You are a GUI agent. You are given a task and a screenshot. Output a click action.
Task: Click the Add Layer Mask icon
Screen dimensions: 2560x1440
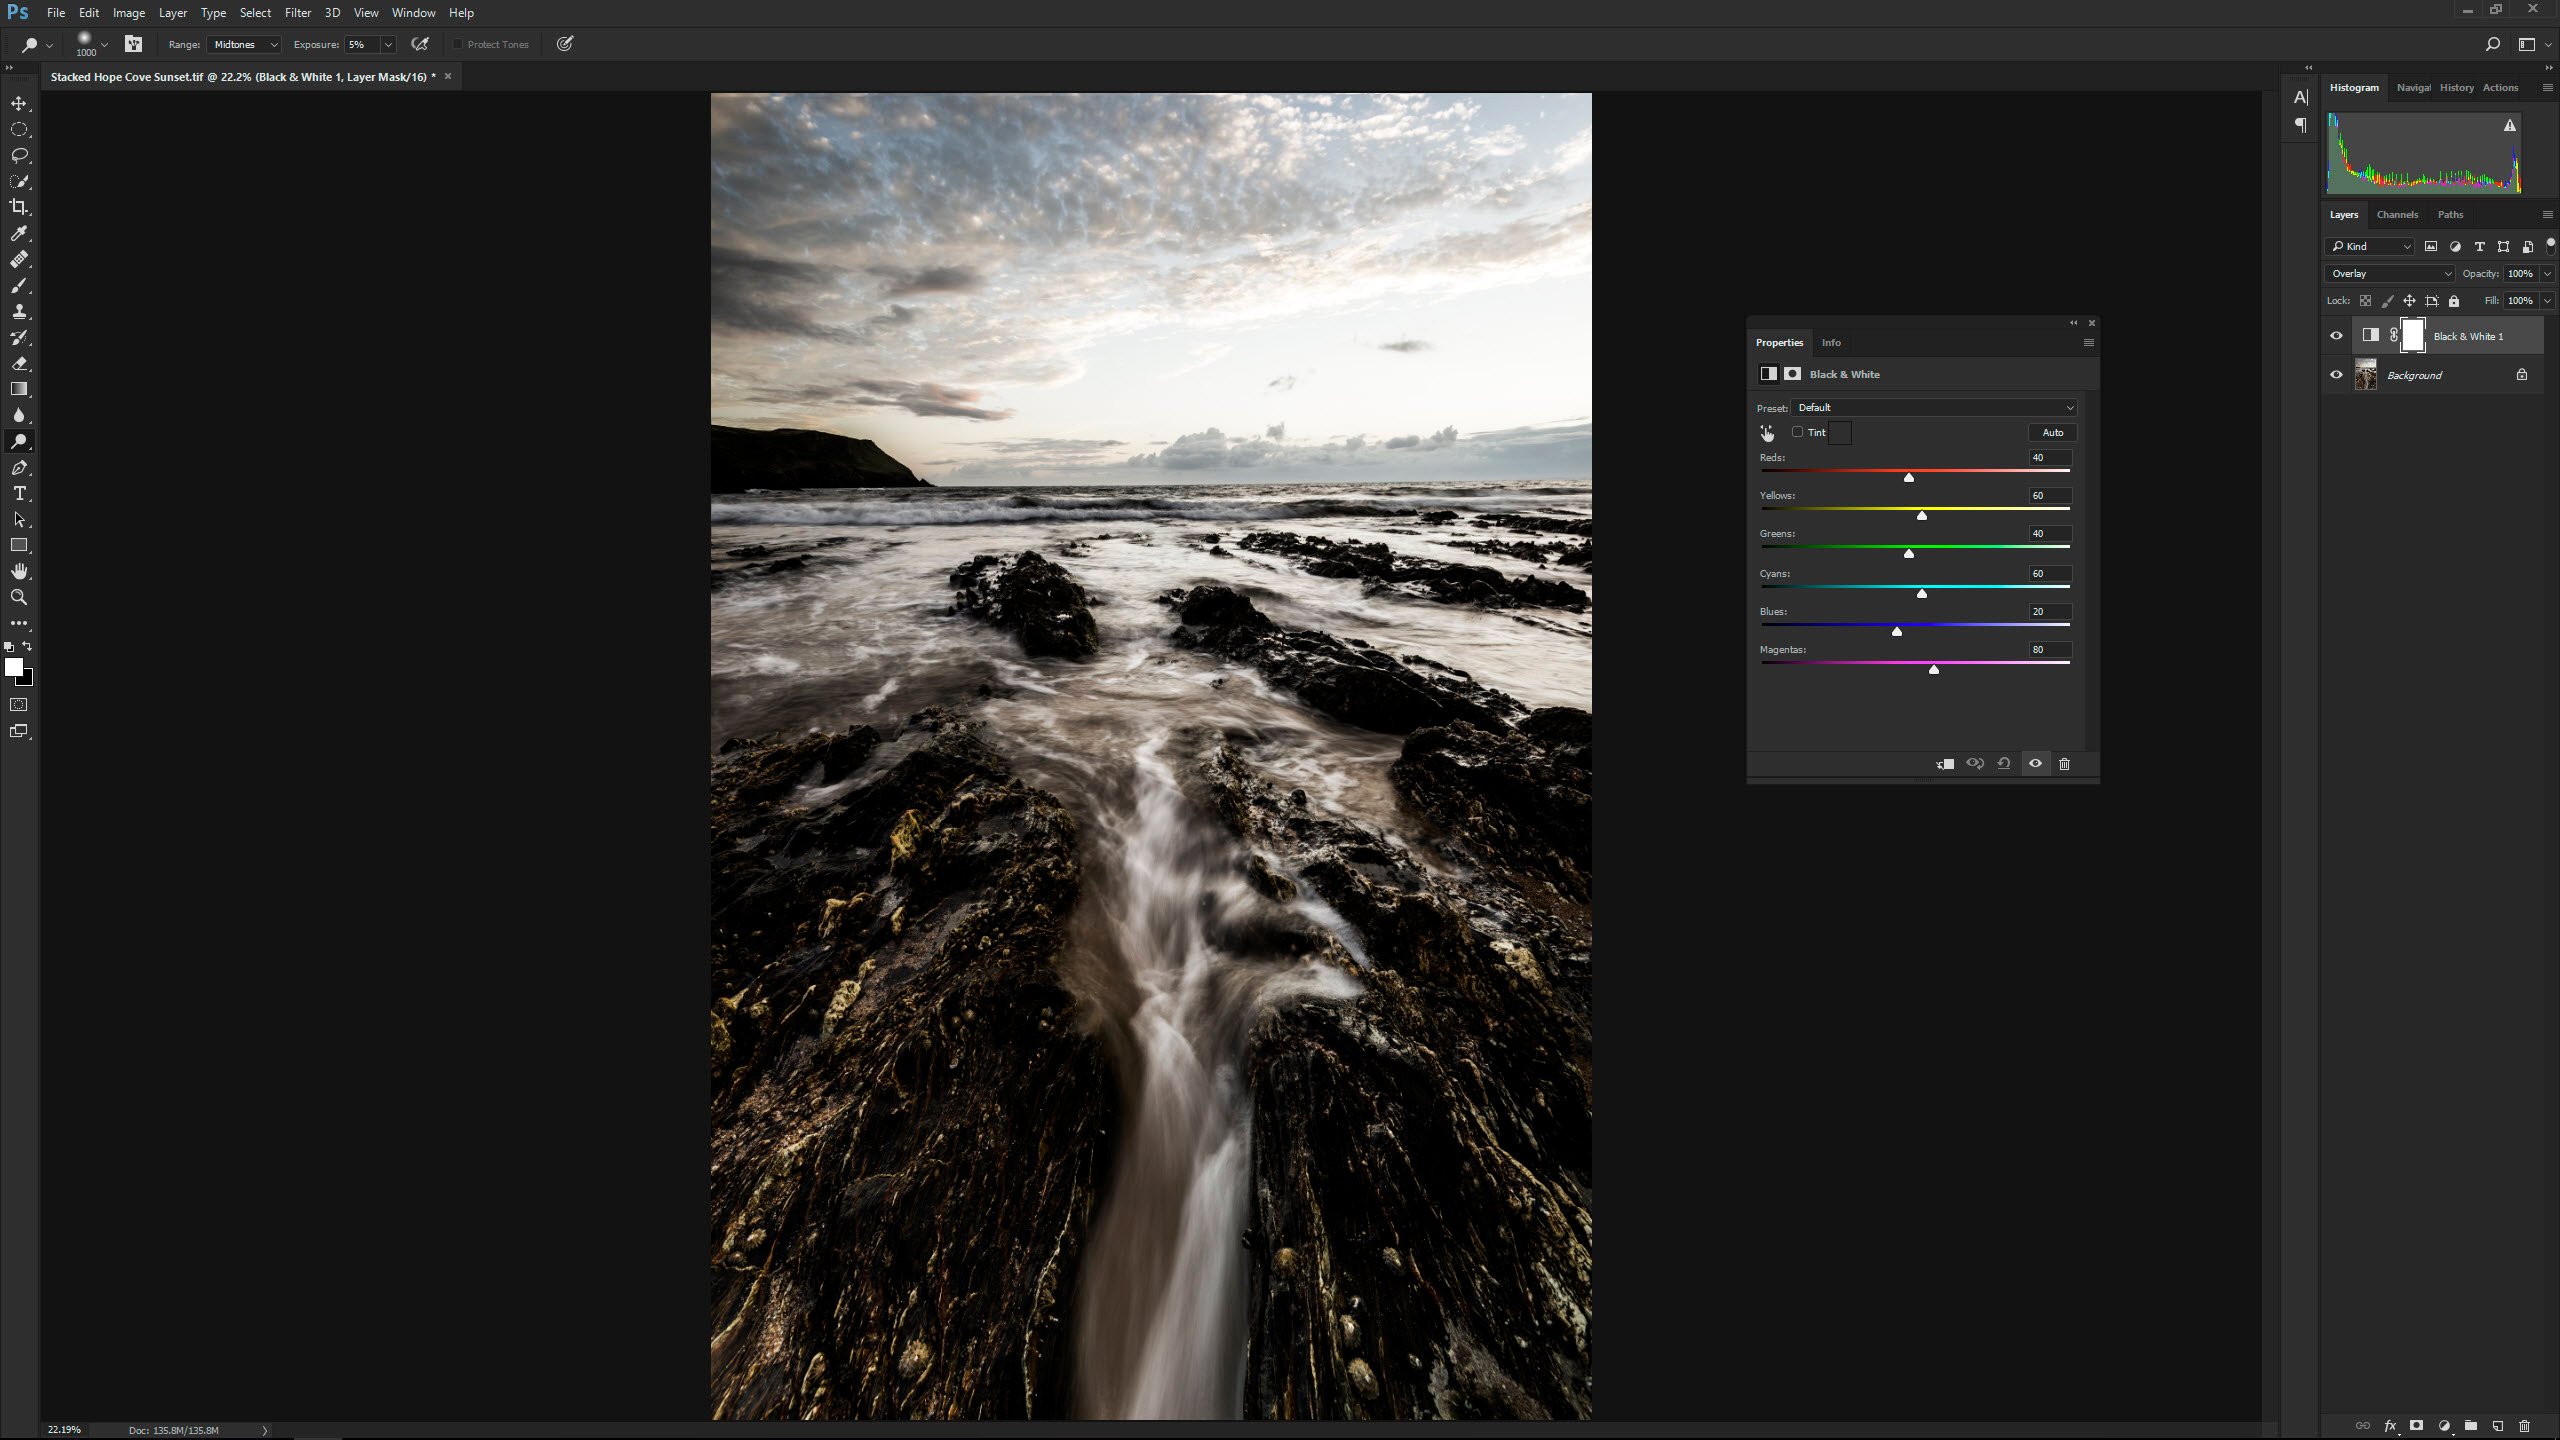tap(2416, 1426)
